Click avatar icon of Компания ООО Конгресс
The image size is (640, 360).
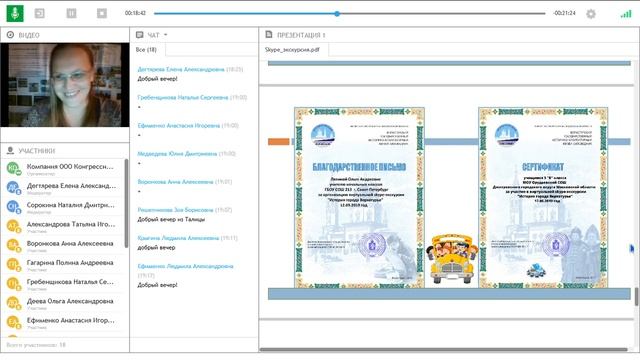coord(13,168)
